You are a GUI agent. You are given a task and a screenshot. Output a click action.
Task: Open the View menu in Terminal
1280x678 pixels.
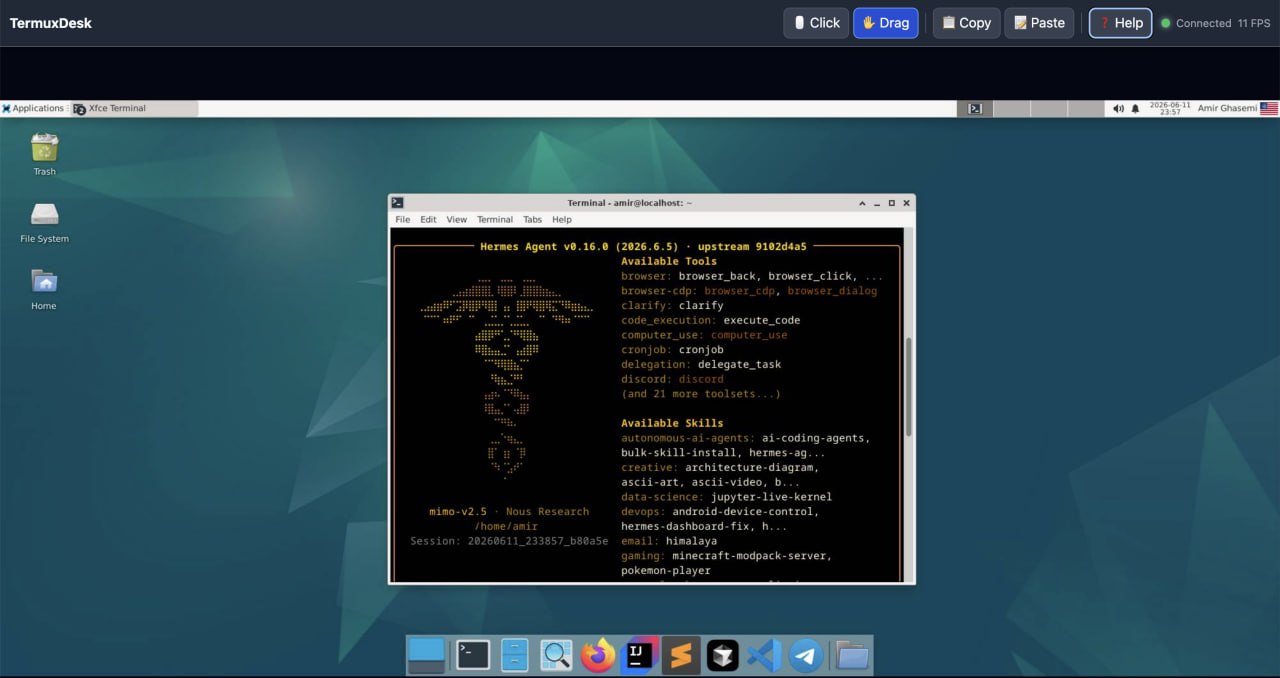click(457, 219)
